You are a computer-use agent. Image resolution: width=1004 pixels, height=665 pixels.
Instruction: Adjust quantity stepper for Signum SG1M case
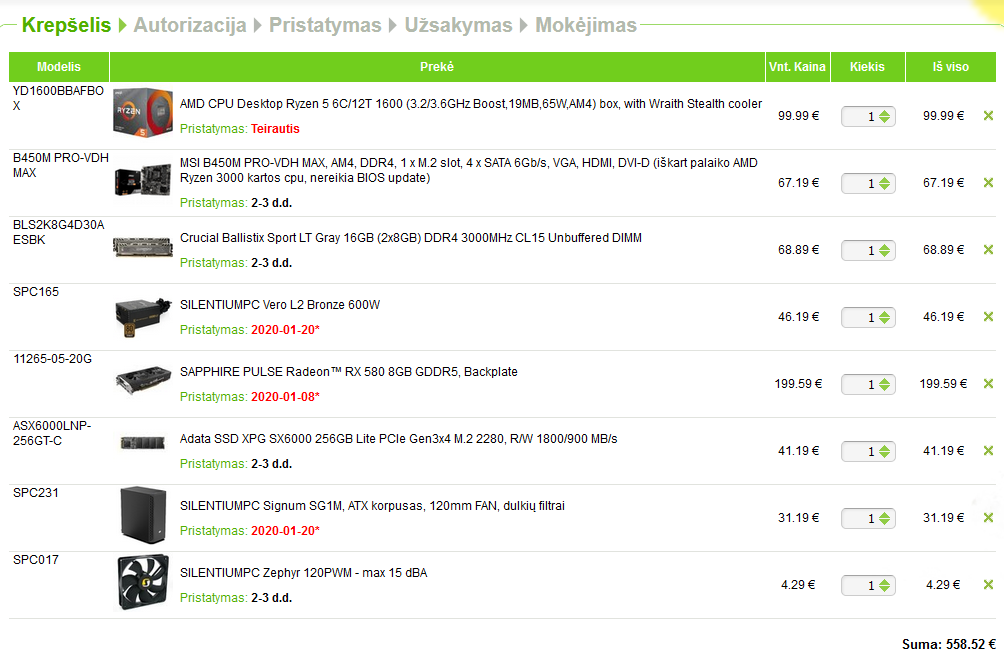884,518
